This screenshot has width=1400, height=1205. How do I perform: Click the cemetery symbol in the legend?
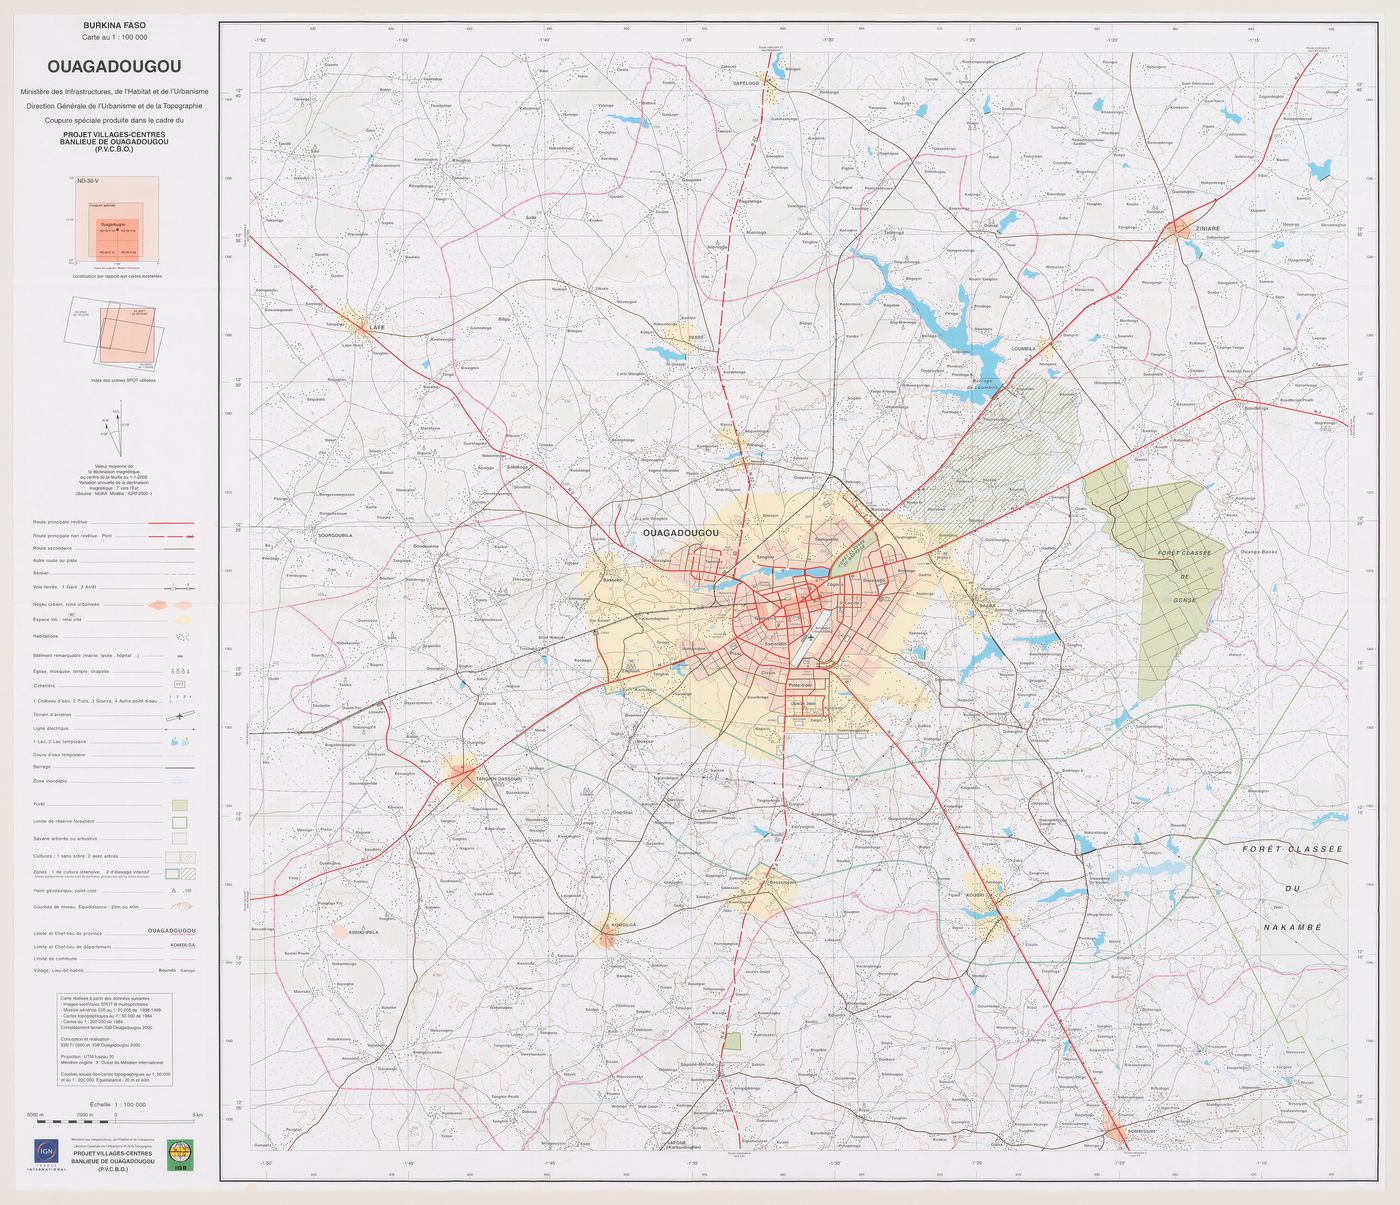coord(180,684)
